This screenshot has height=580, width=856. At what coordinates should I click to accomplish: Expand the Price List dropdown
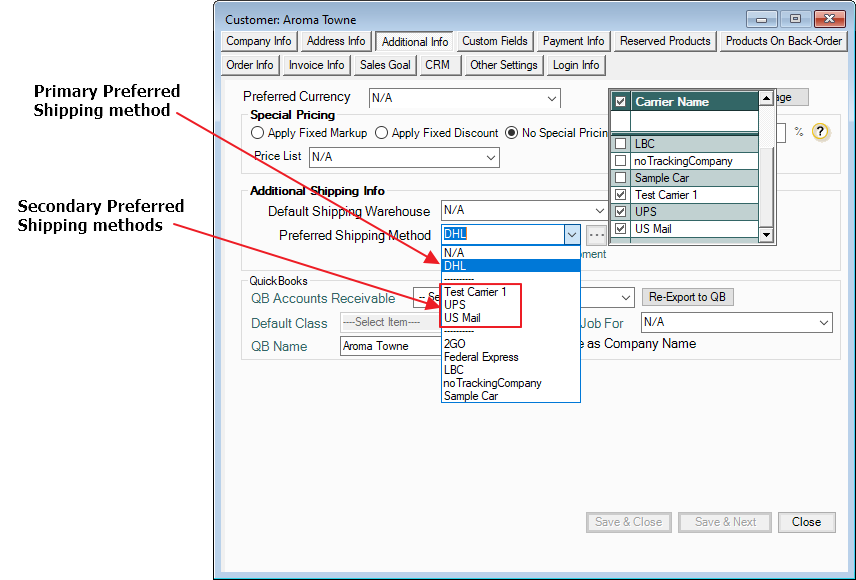[x=490, y=157]
